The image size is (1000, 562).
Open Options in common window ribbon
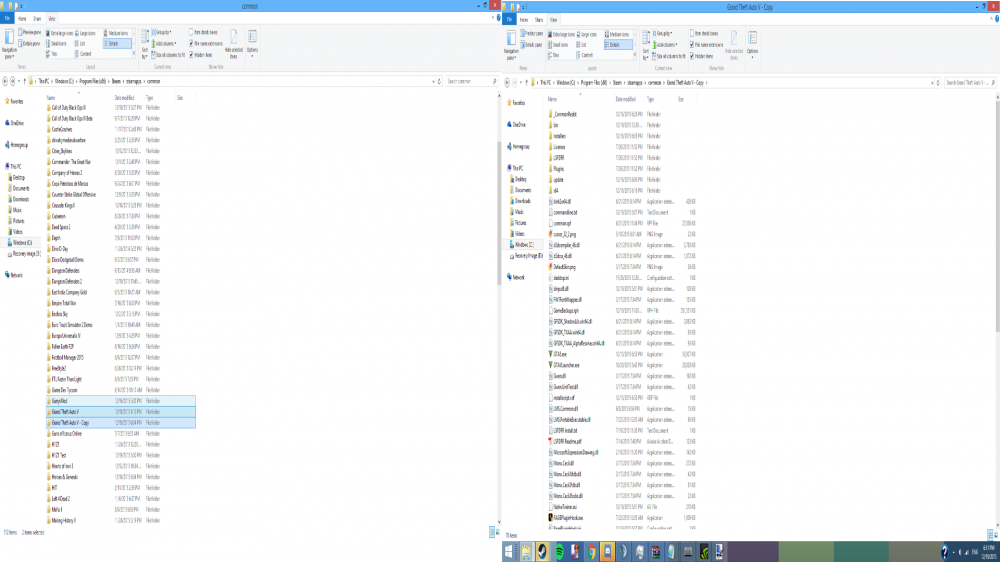pyautogui.click(x=253, y=43)
